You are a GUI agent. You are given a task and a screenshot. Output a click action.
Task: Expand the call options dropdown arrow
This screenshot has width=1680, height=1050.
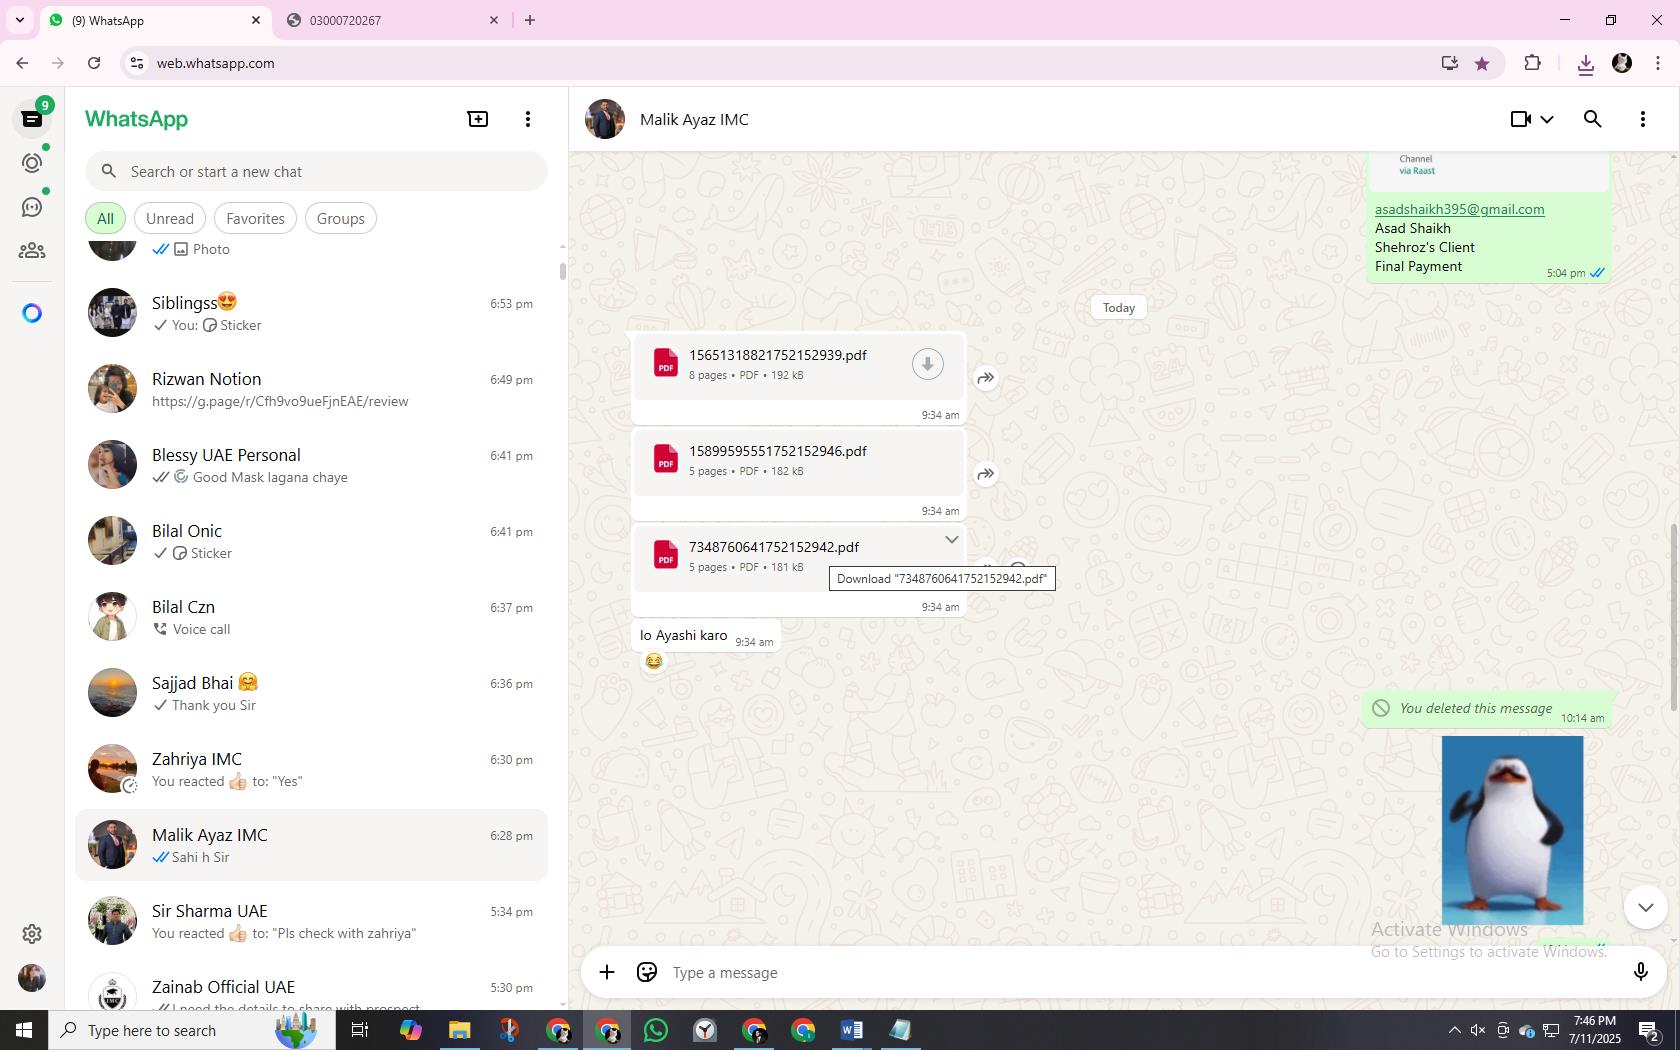tap(1547, 119)
